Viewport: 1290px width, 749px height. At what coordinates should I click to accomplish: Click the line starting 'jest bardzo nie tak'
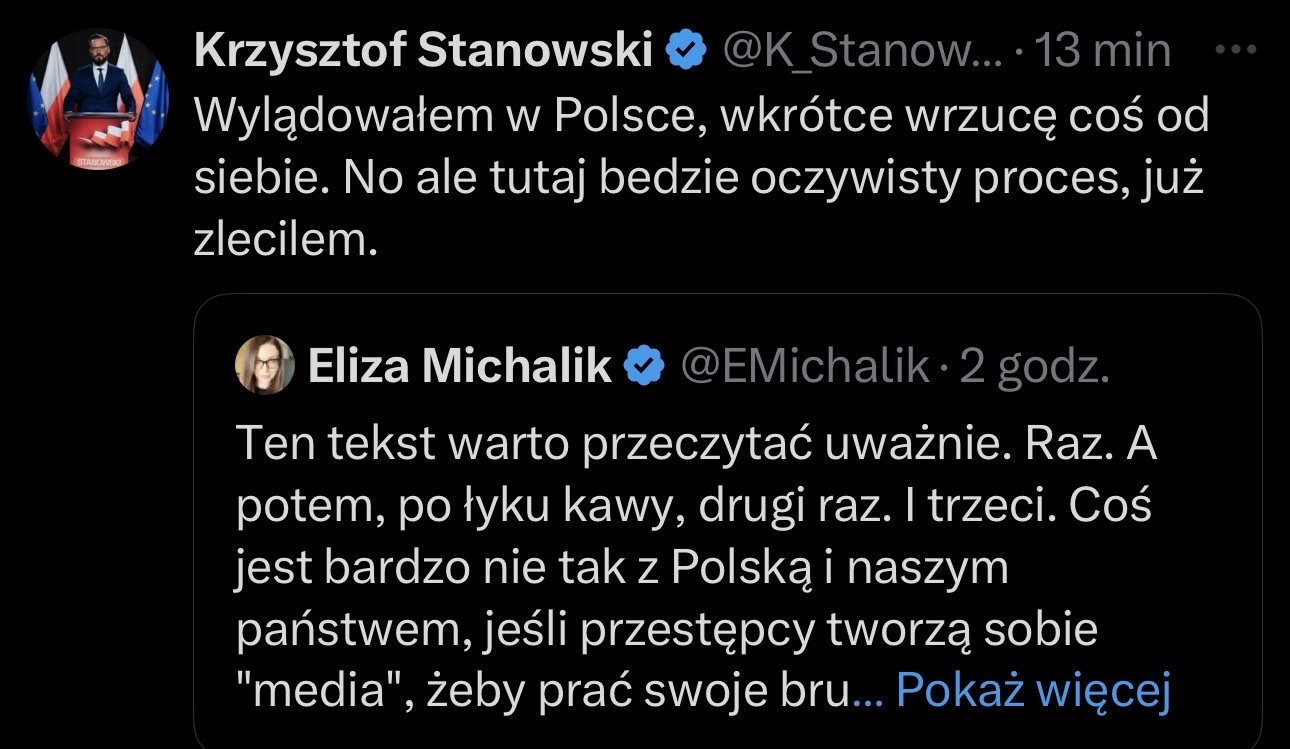point(622,568)
